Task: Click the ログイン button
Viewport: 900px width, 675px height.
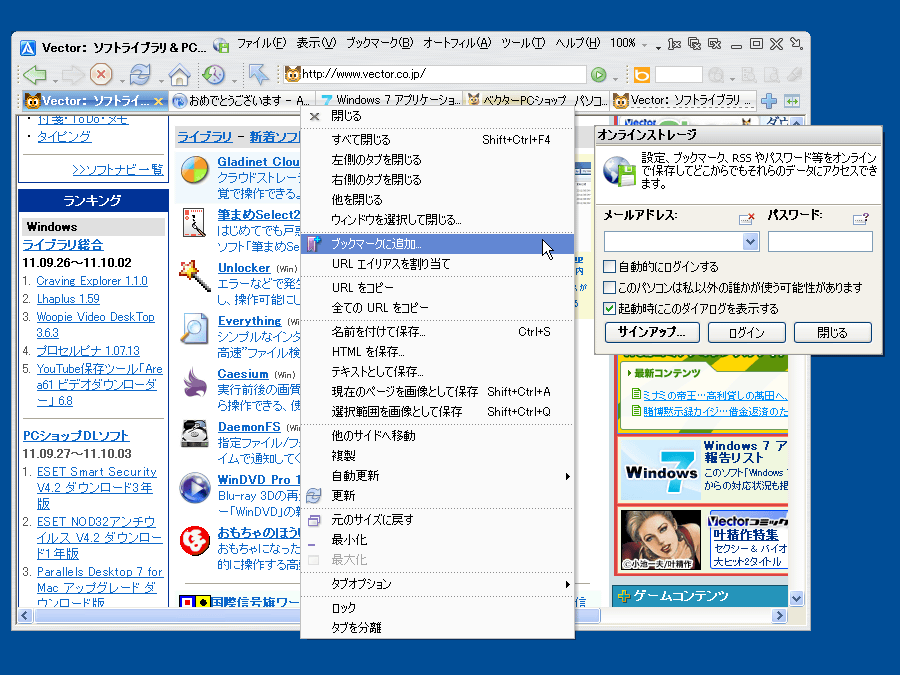Action: (747, 332)
